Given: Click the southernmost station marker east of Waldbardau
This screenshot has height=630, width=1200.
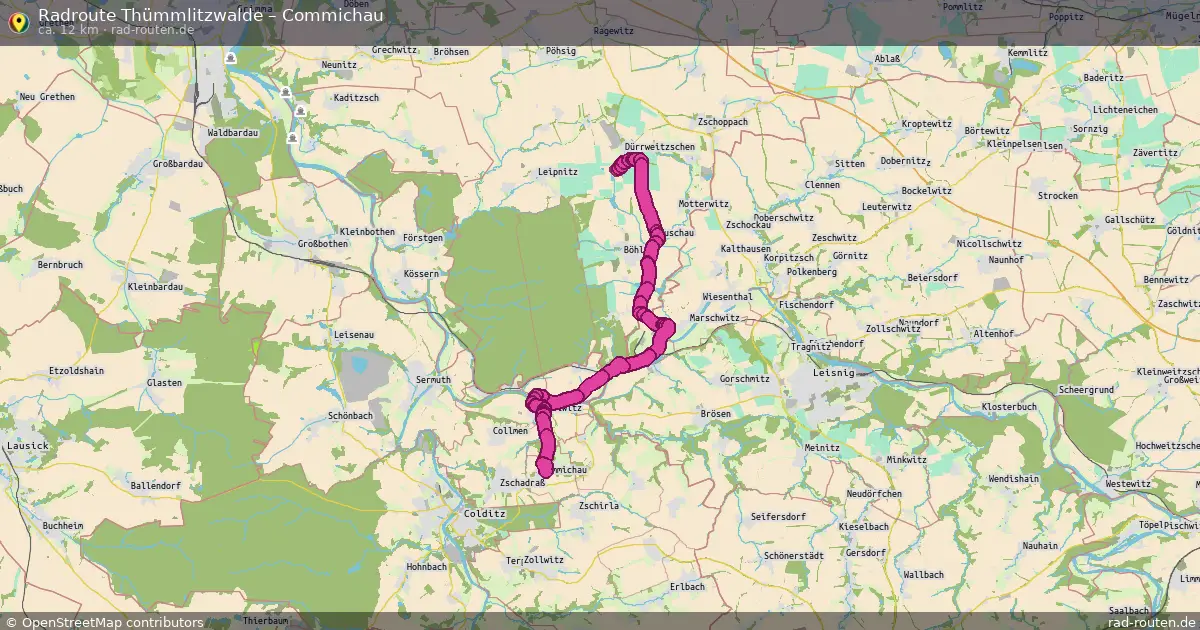Looking at the screenshot, I should click(292, 138).
